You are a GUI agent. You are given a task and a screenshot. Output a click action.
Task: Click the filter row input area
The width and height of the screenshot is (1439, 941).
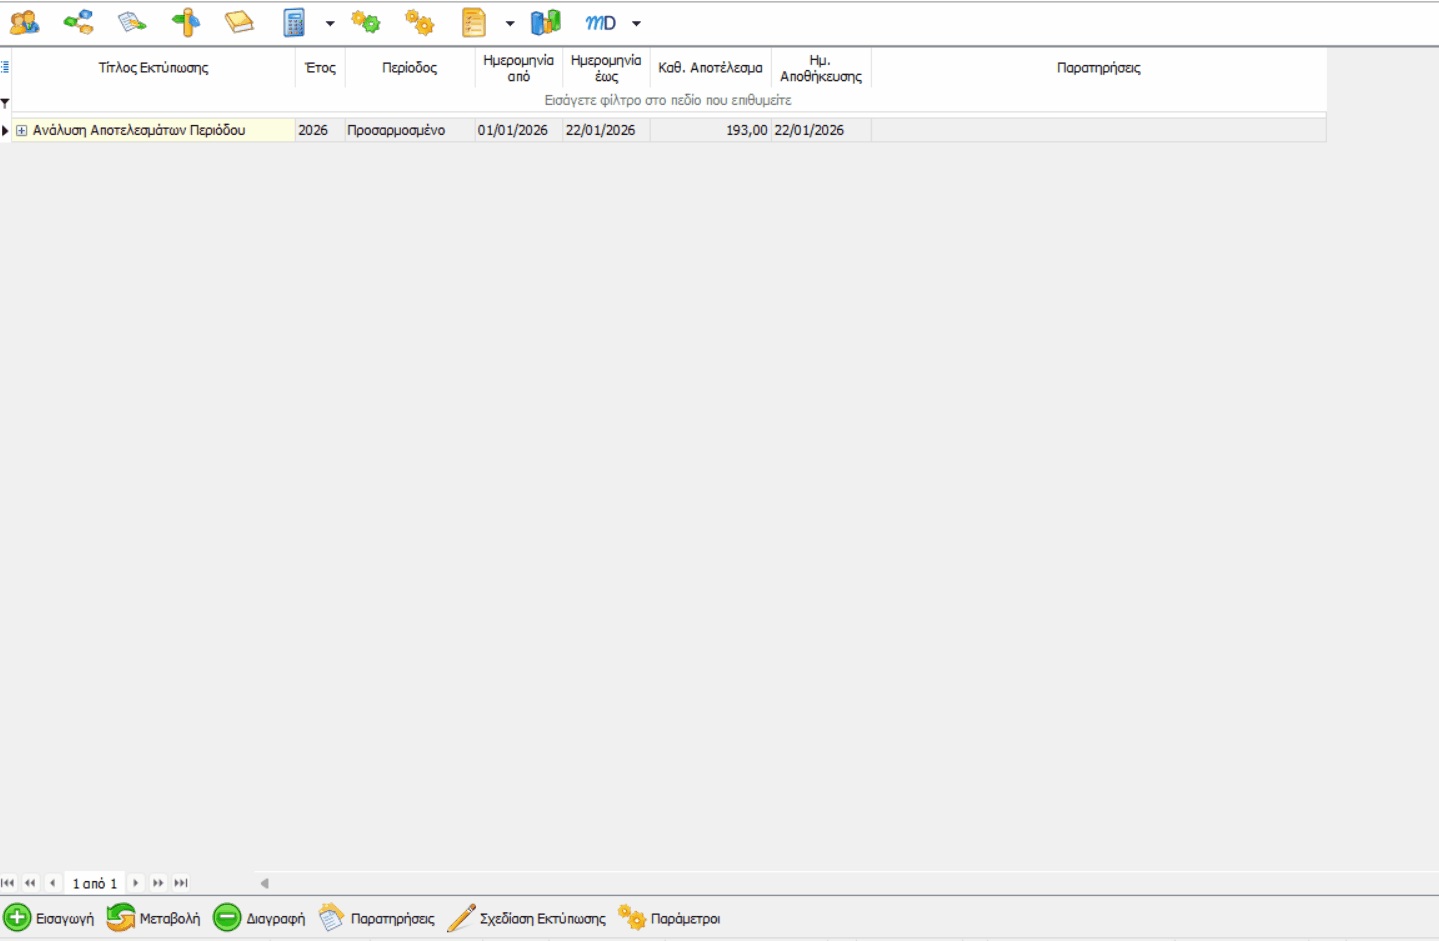[x=667, y=100]
